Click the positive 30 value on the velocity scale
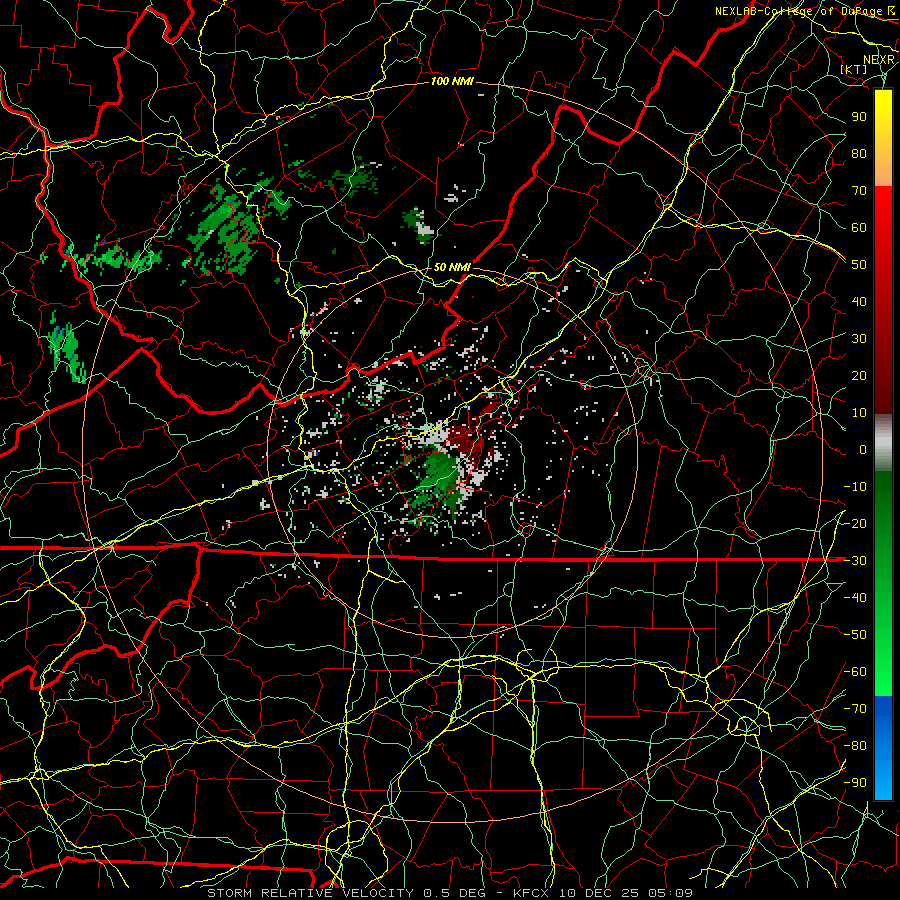 (x=859, y=339)
